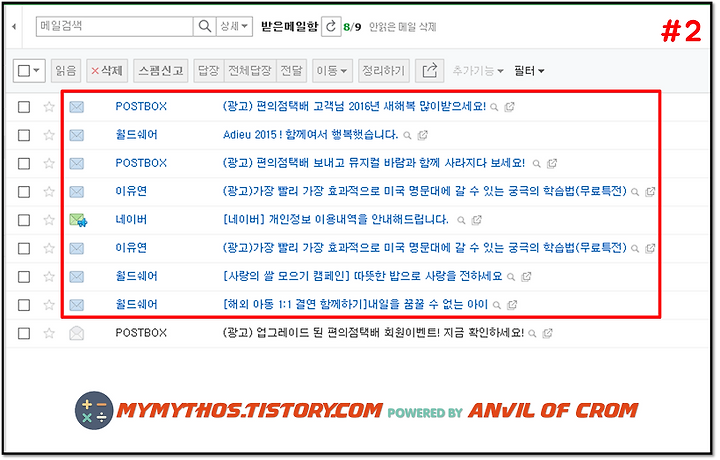720x460 pixels.
Task: Click the 받은메일함 title
Action: [x=289, y=27]
